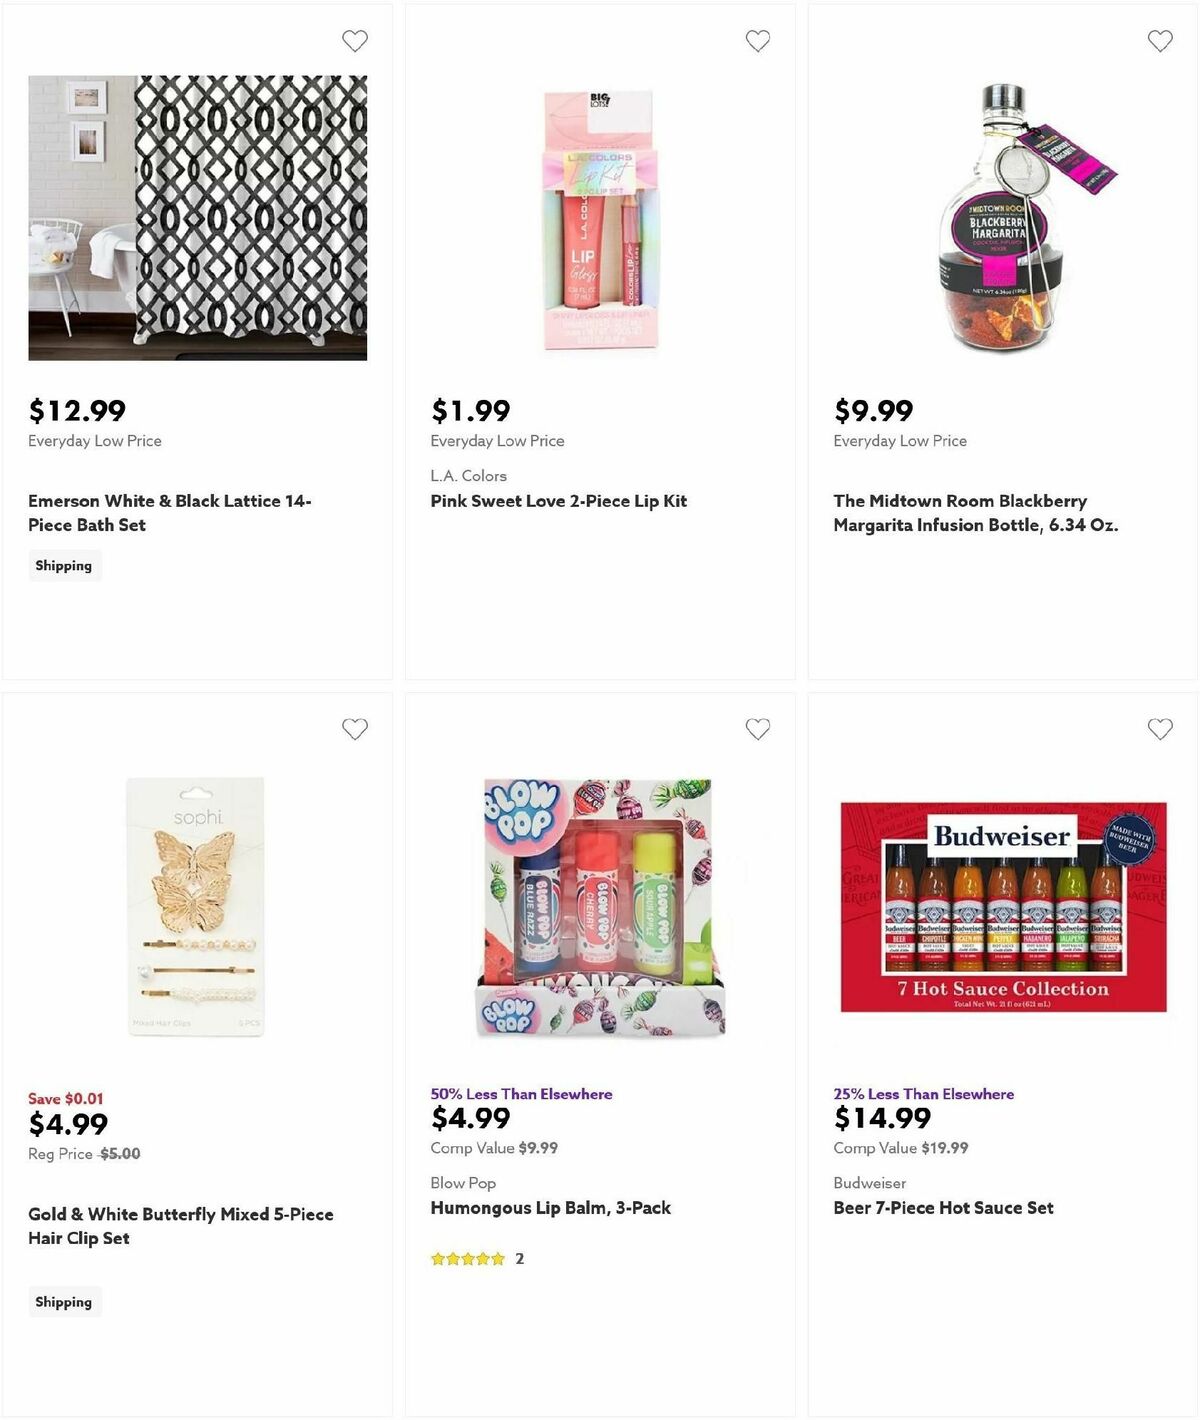Click the five-star rating on the lip balm
The image size is (1200, 1420).
466,1258
